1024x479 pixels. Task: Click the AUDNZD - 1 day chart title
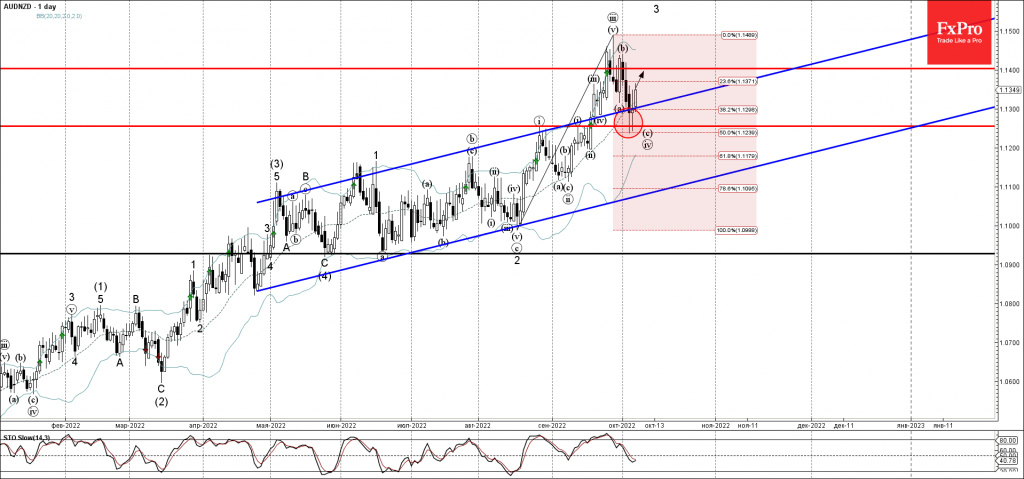32,7
